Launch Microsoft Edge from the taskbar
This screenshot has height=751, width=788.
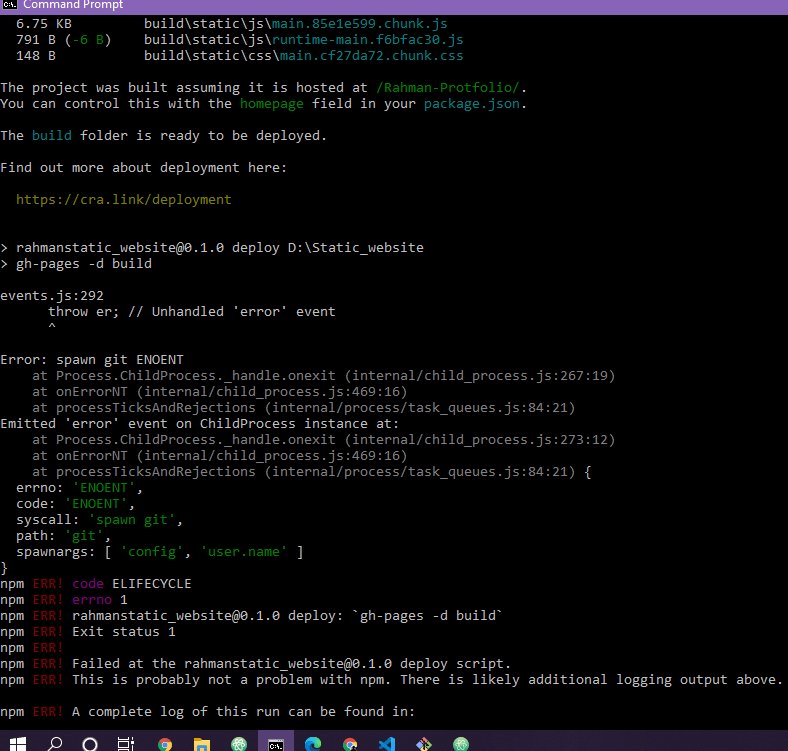pos(313,744)
